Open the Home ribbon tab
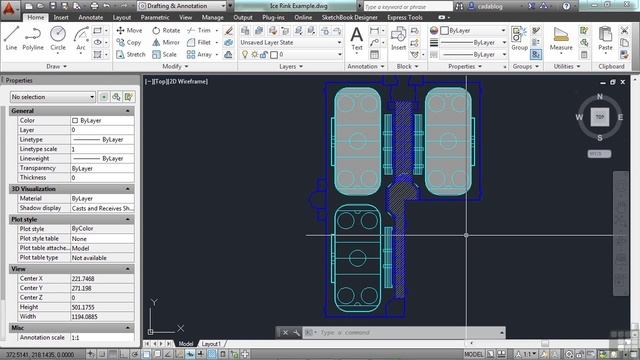Image resolution: width=640 pixels, height=360 pixels. [x=36, y=18]
